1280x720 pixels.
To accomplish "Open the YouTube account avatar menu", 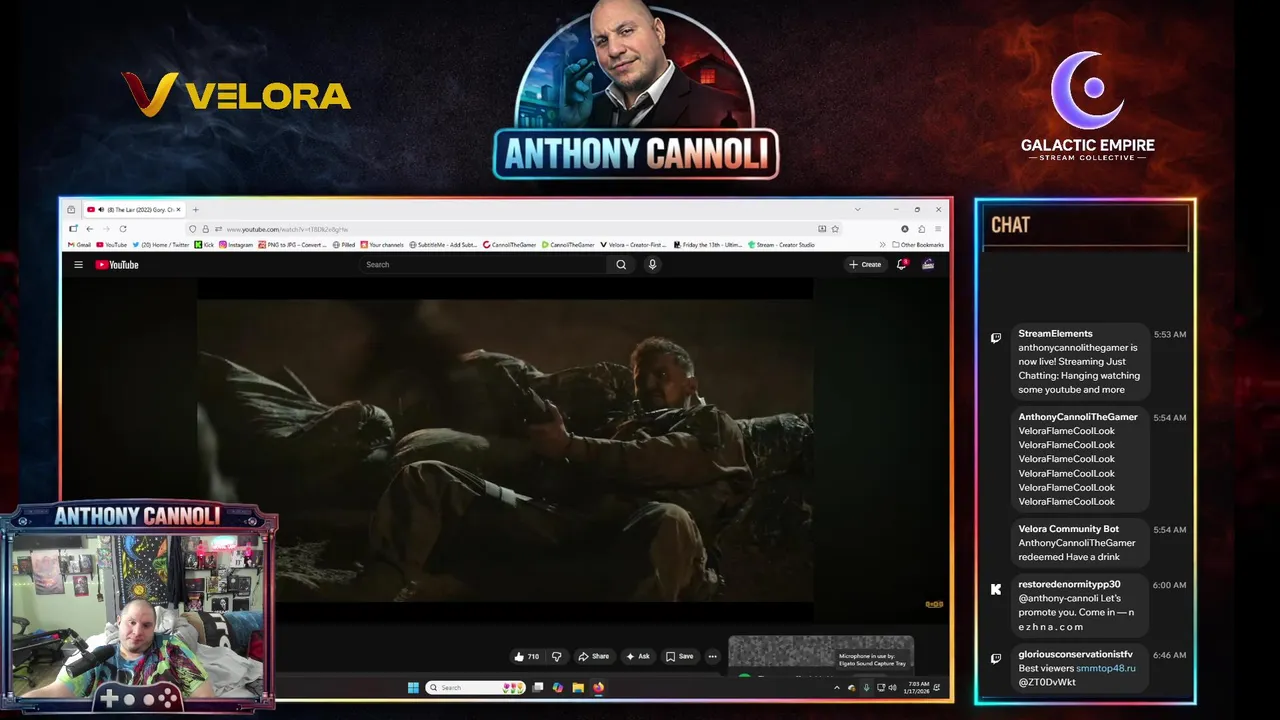I will [928, 265].
